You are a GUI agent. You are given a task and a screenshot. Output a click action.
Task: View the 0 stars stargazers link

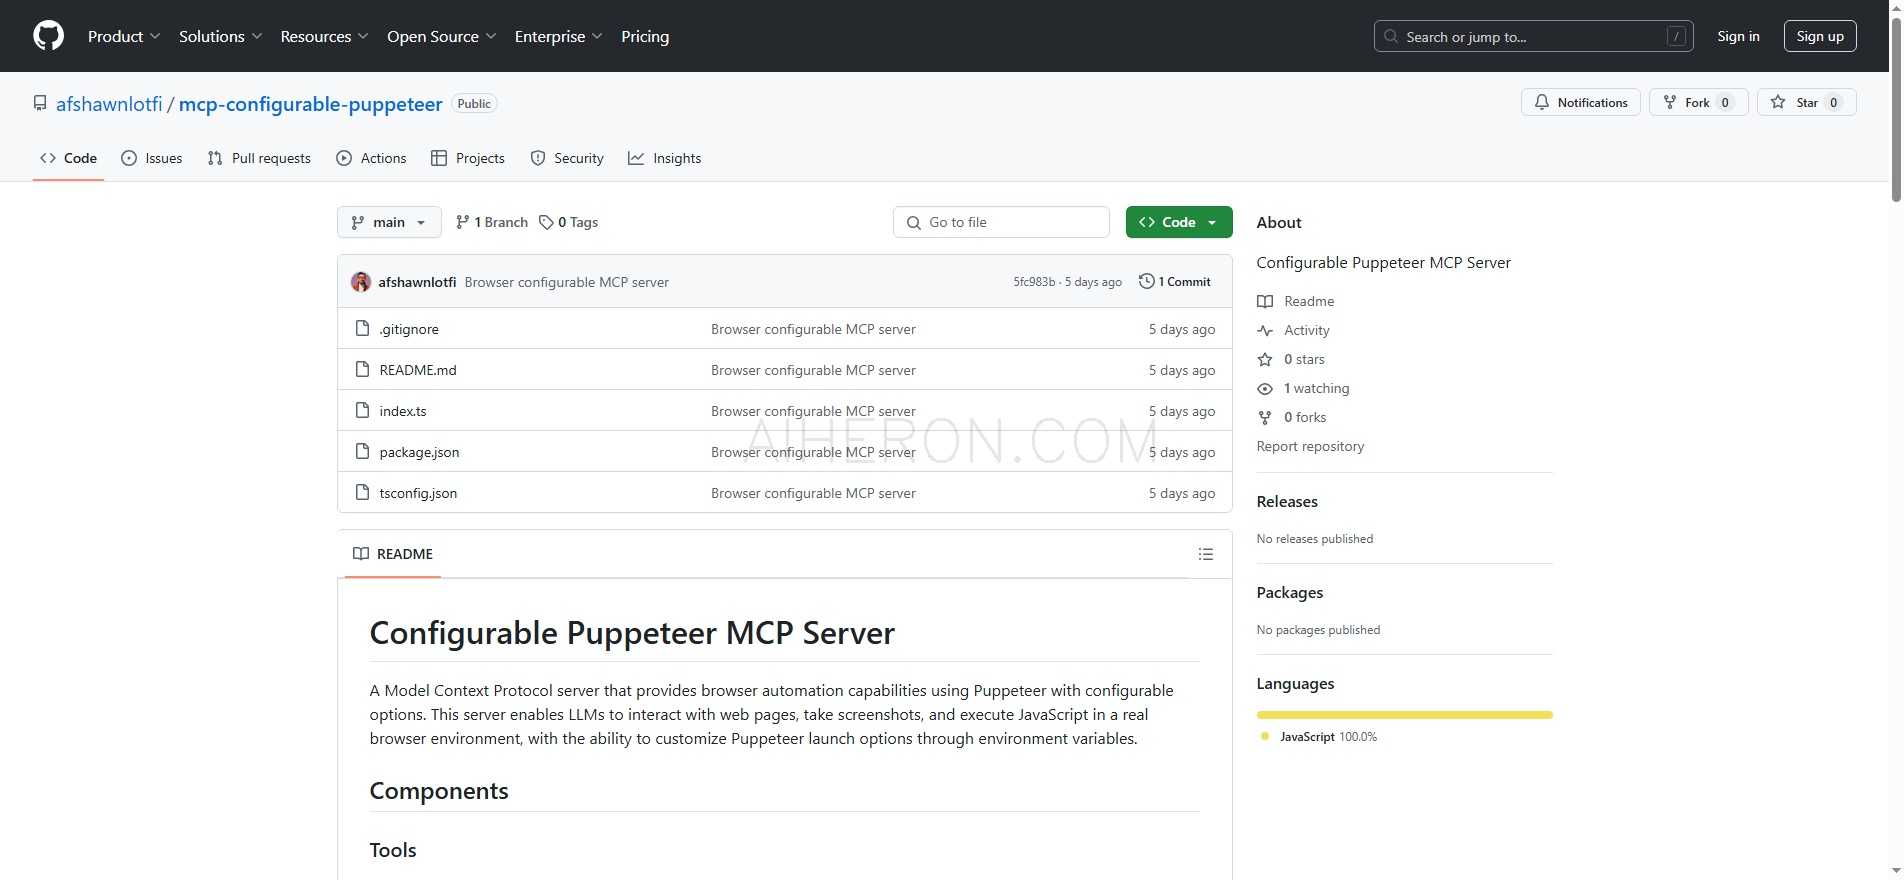(1291, 359)
